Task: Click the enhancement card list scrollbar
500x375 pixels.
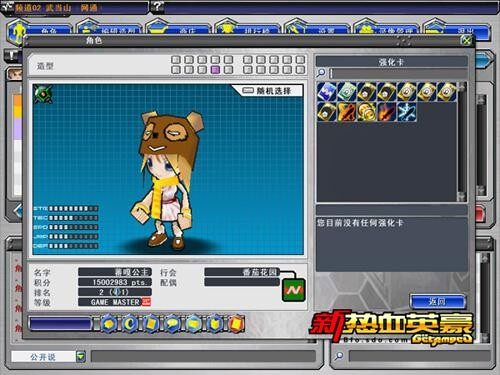Action: coord(462,142)
